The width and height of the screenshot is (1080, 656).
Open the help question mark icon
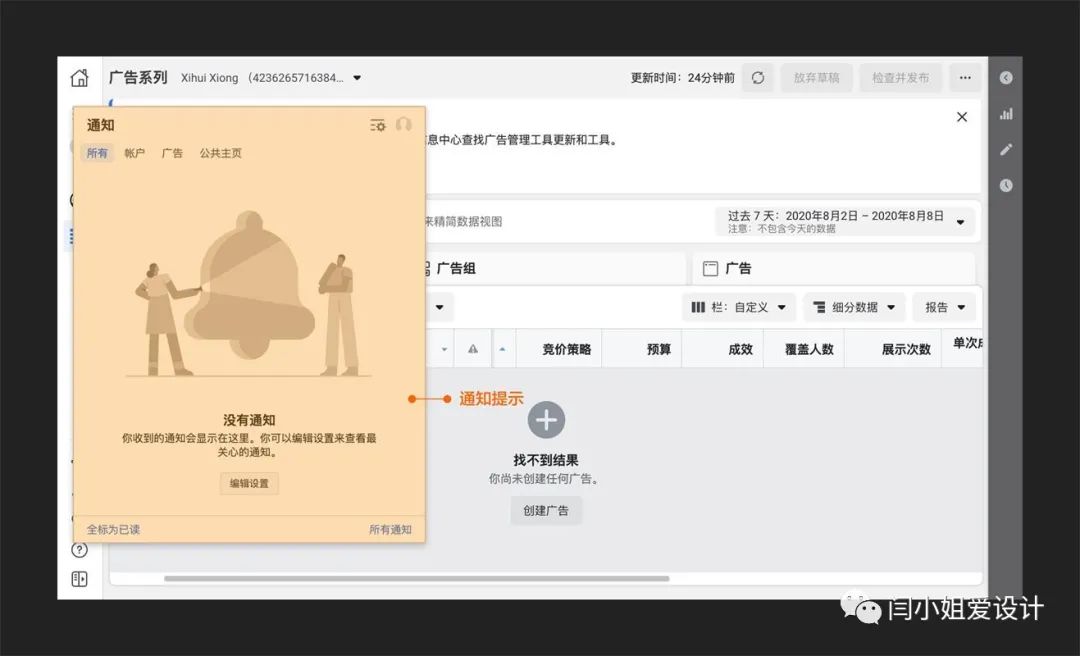click(x=80, y=550)
